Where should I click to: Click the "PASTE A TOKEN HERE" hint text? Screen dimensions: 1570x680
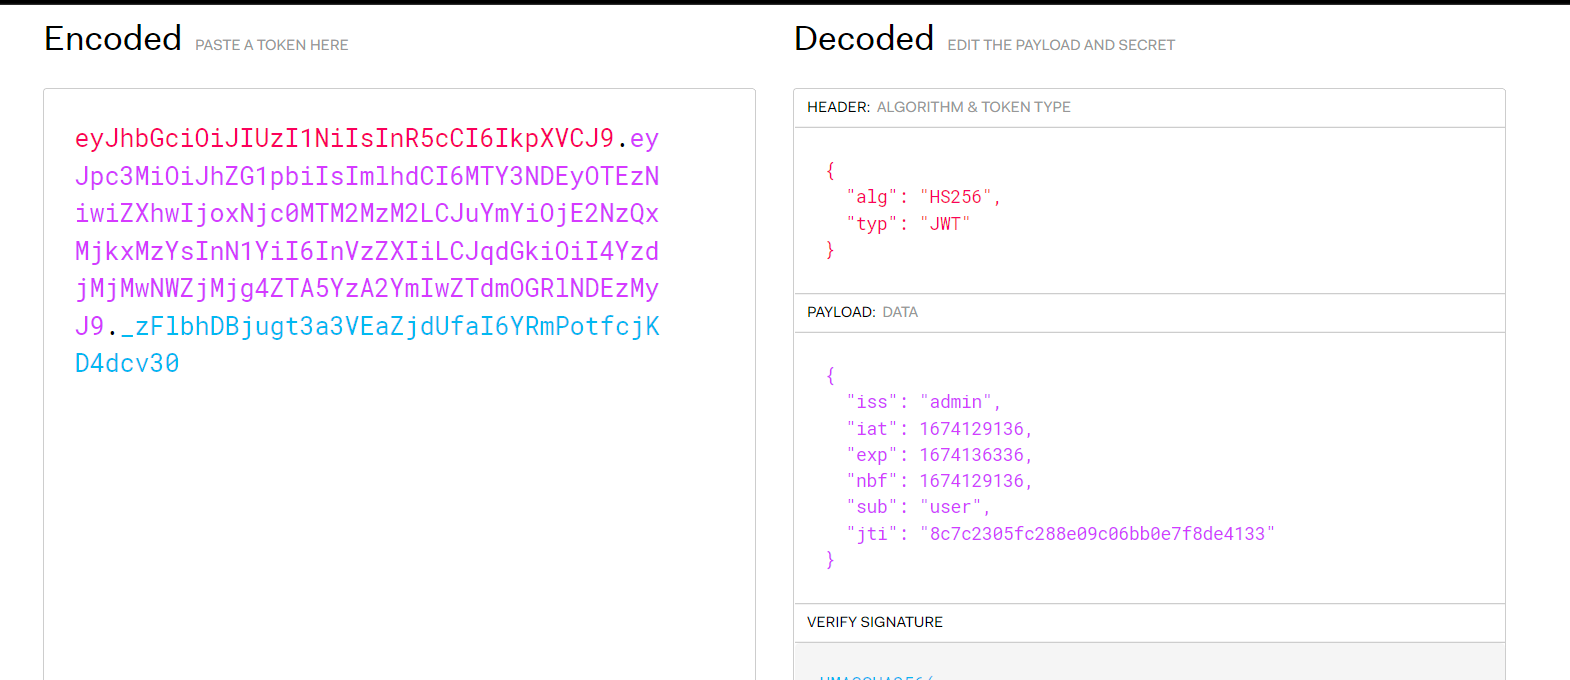pos(272,45)
